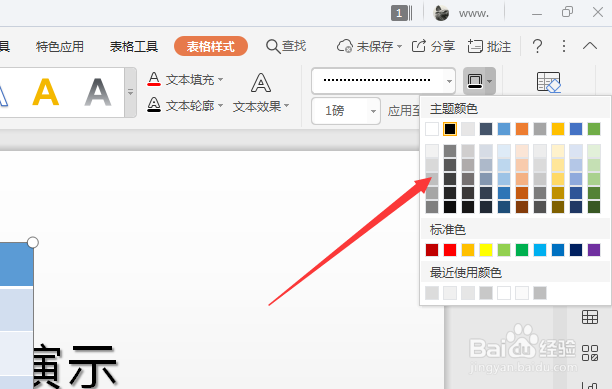Switch to the 表格工具 tab
The height and width of the screenshot is (389, 612).
(134, 46)
